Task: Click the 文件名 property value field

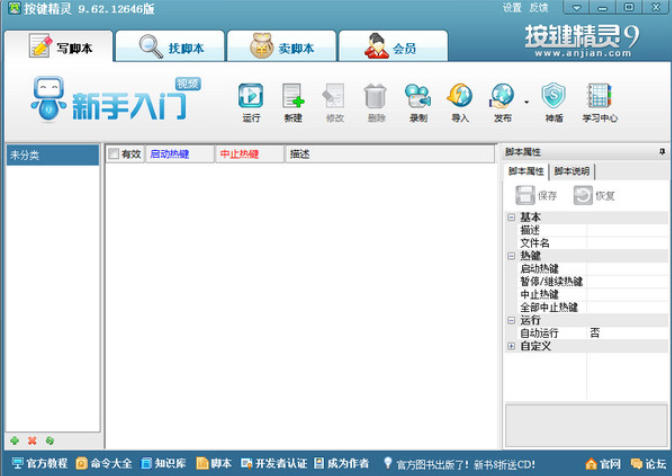Action: pyautogui.click(x=627, y=243)
